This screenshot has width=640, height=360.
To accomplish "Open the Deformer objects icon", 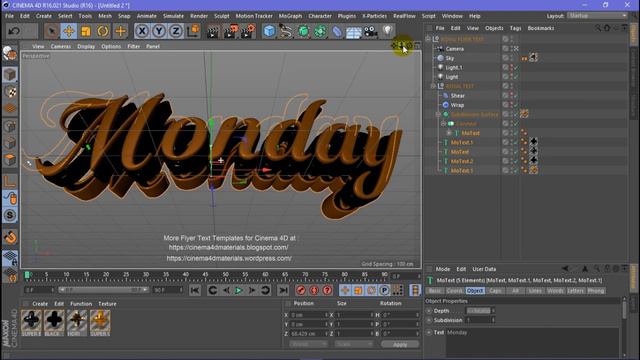I will point(337,31).
